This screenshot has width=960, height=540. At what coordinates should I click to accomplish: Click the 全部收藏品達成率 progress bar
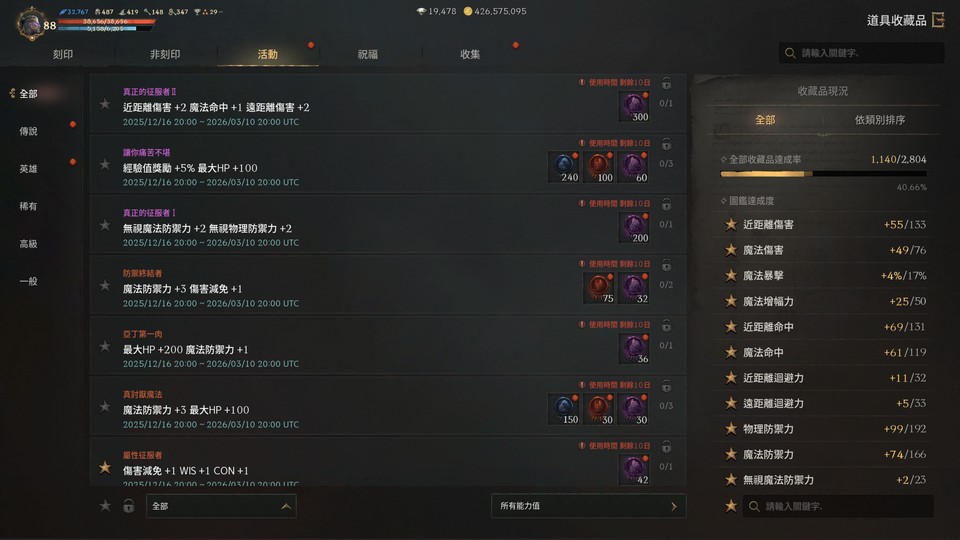point(823,174)
